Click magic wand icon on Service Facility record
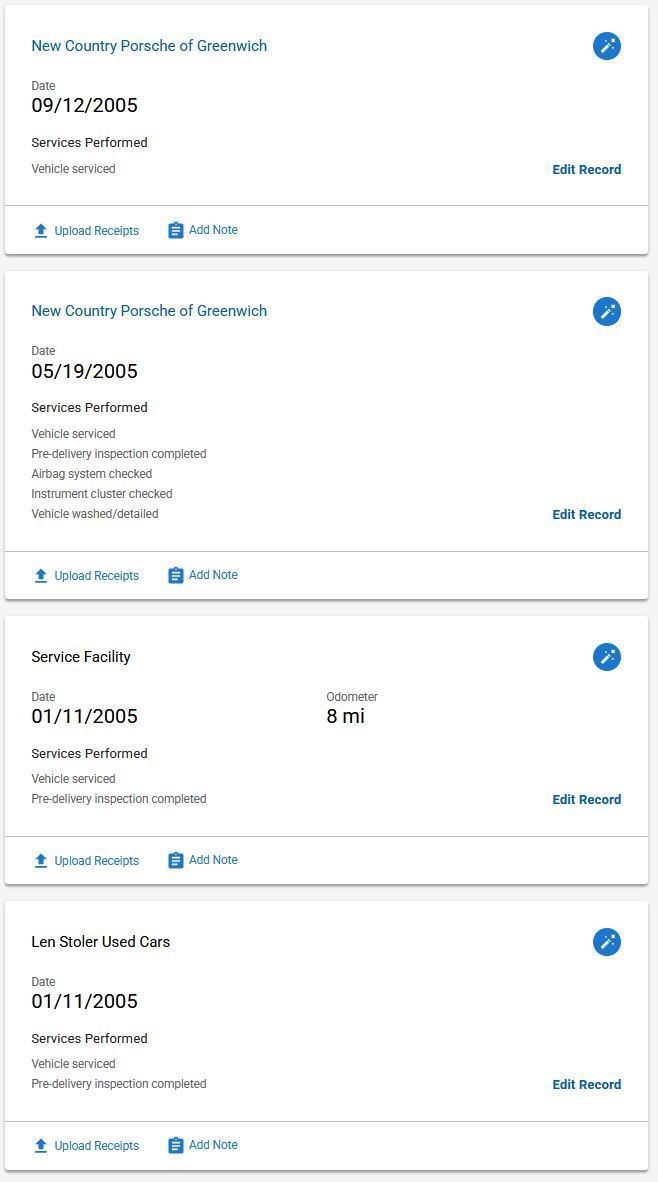The height and width of the screenshot is (1182, 658). tap(607, 657)
